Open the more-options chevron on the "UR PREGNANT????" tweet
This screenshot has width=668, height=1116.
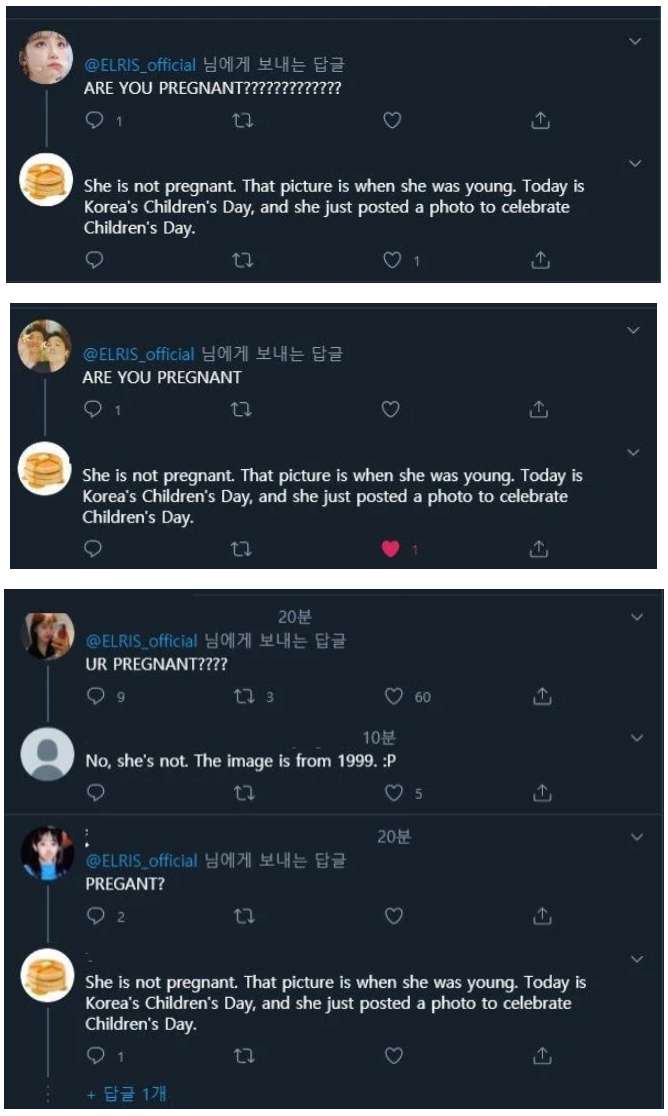click(637, 618)
